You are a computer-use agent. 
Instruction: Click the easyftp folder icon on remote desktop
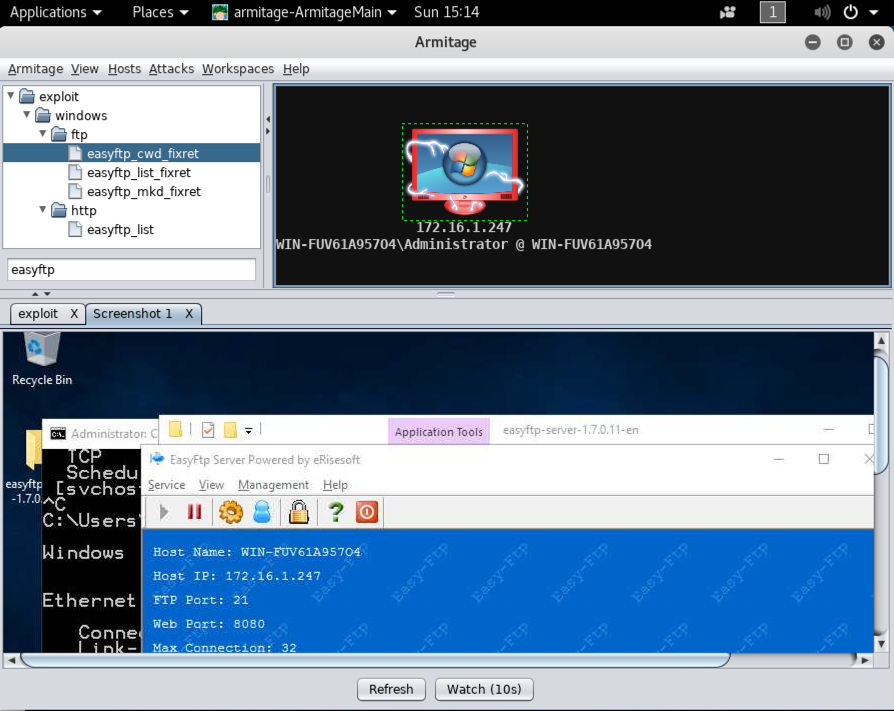(x=32, y=450)
